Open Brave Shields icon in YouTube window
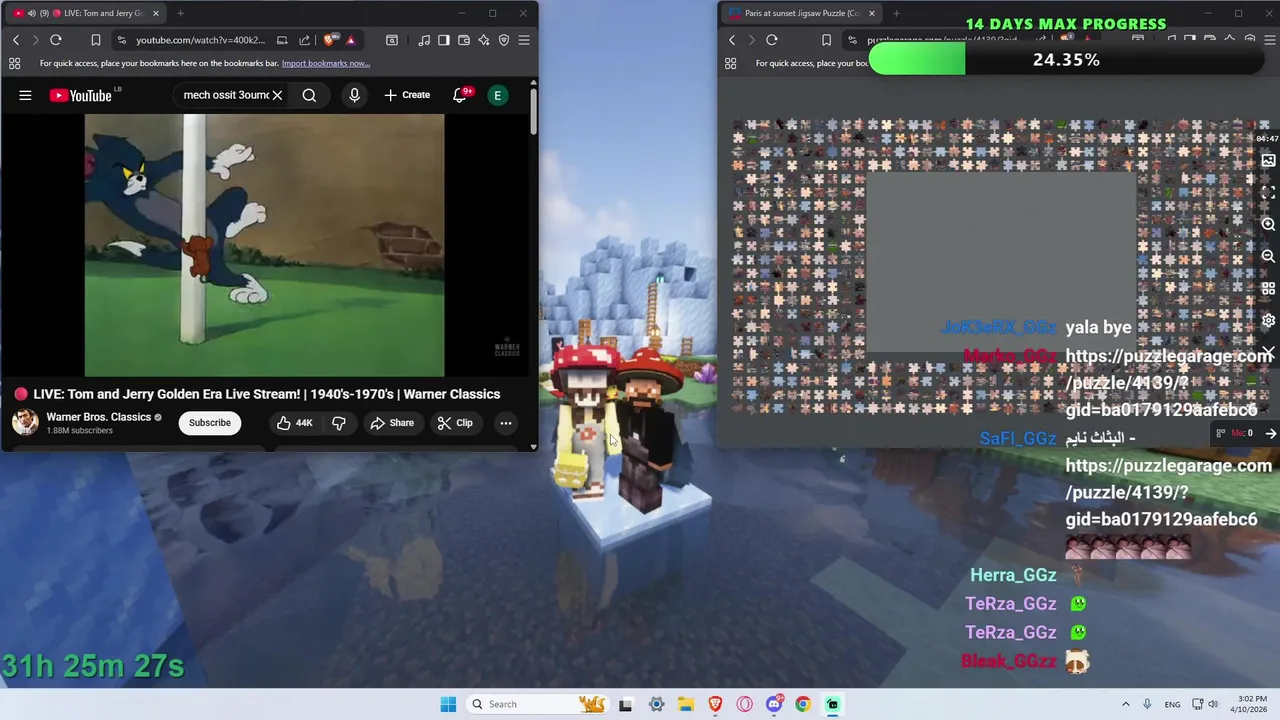 [x=329, y=40]
